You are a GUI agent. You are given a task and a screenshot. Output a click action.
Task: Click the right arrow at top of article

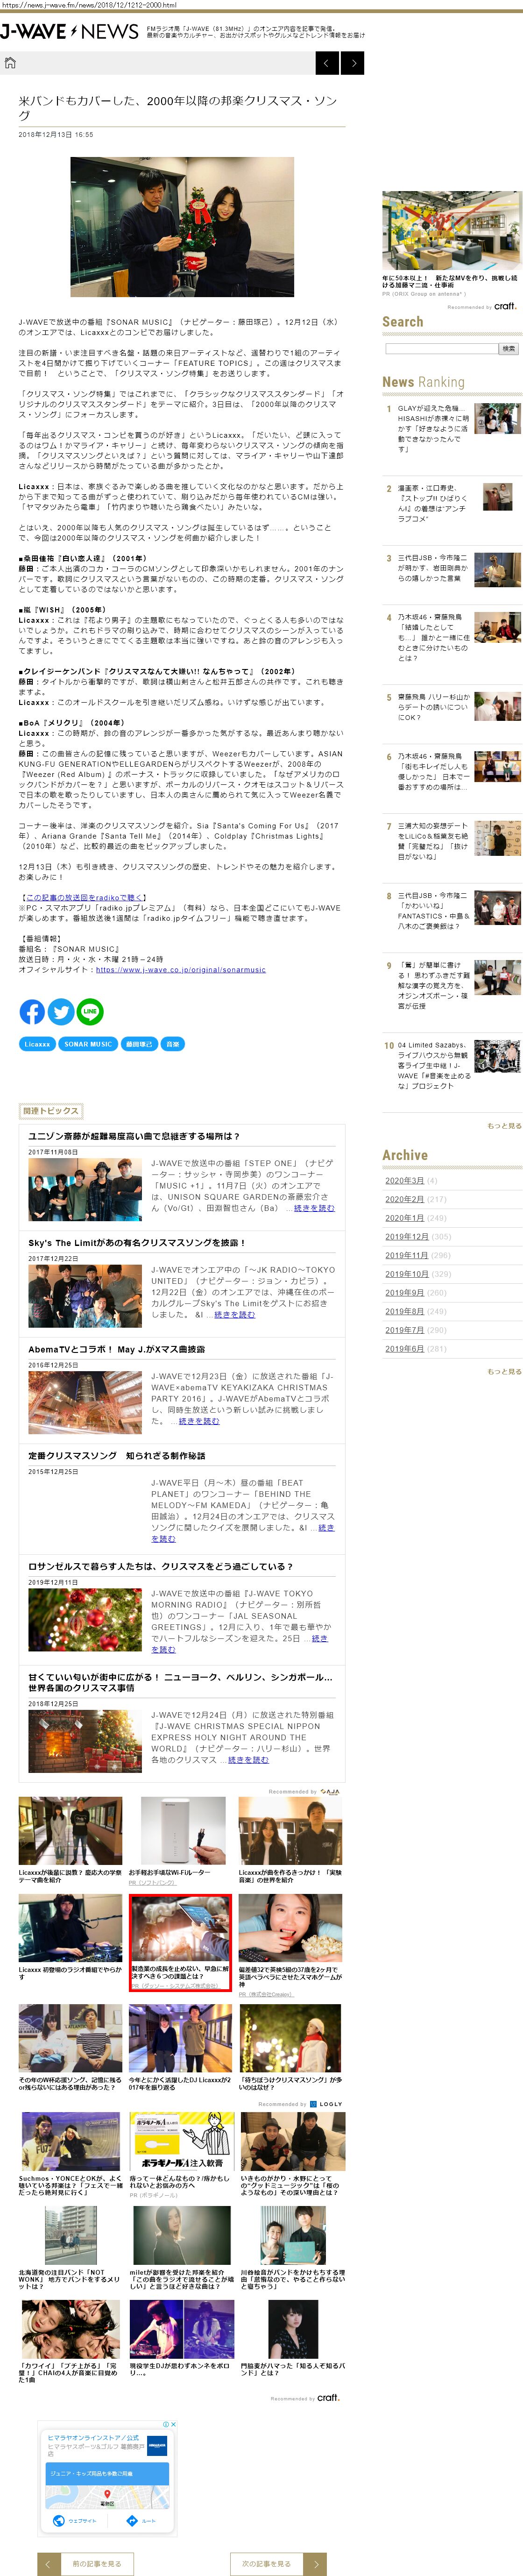352,64
